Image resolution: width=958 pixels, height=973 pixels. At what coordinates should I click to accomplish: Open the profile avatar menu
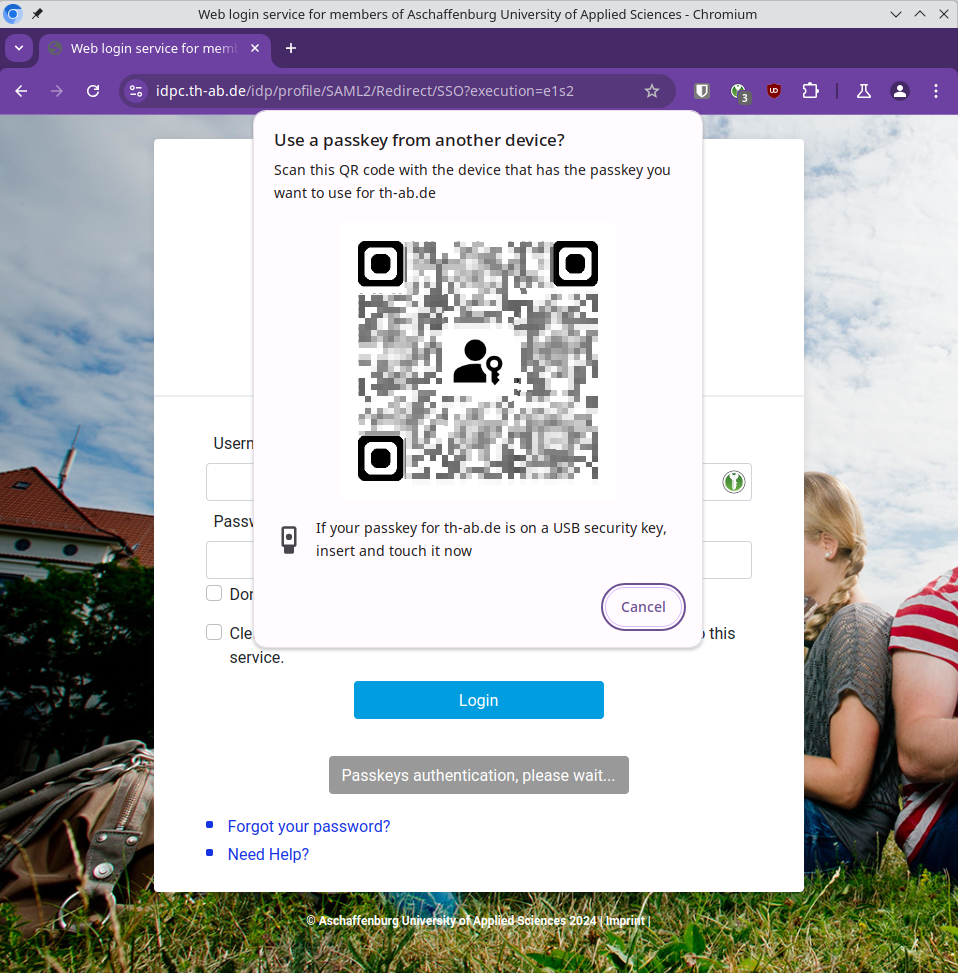[900, 91]
